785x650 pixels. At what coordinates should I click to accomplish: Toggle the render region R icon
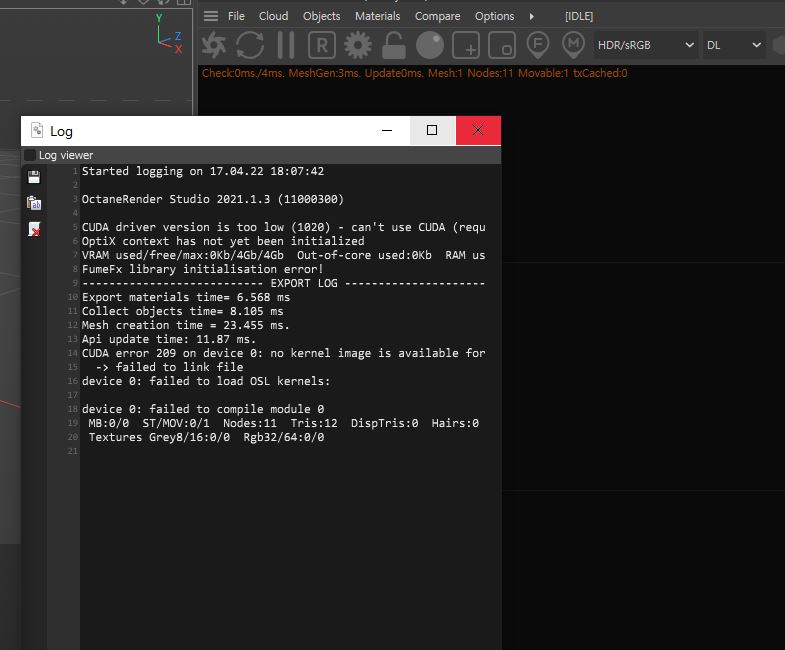click(322, 46)
